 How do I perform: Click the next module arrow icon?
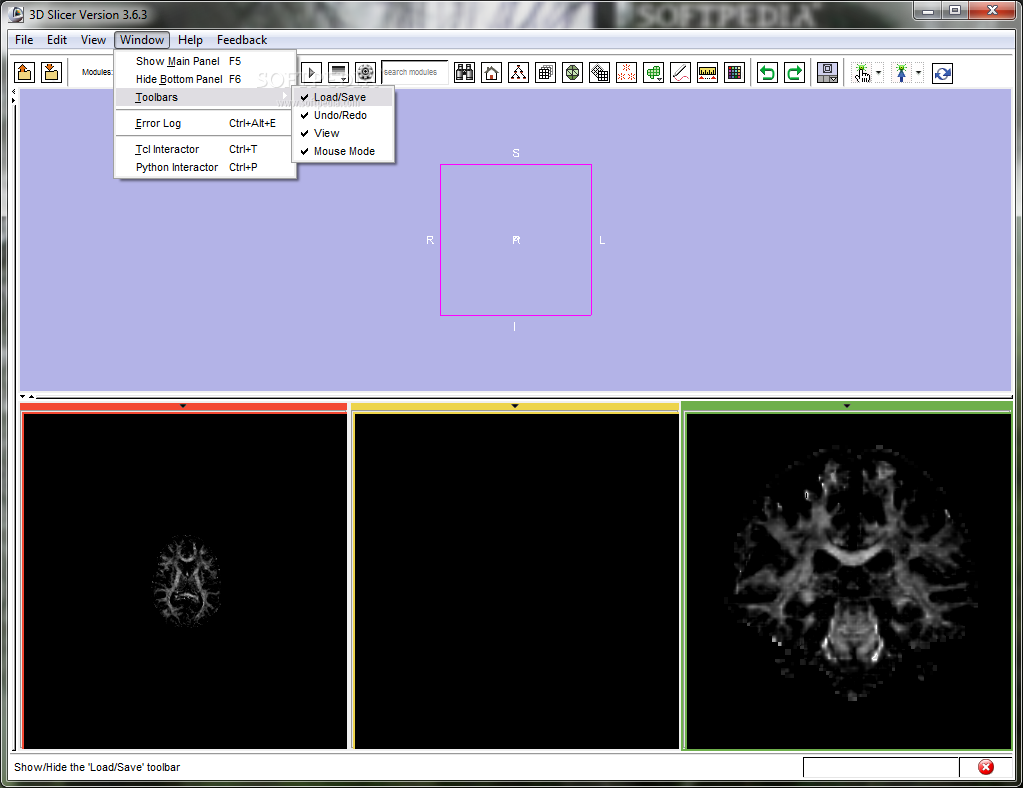[x=312, y=72]
